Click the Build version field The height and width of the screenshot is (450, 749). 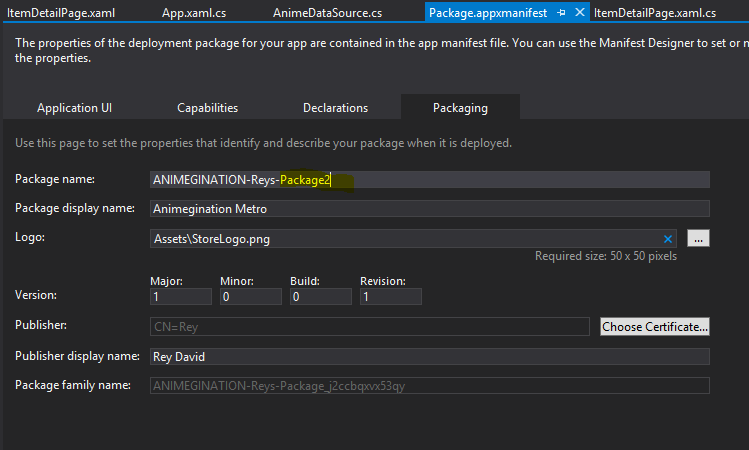[x=321, y=297]
